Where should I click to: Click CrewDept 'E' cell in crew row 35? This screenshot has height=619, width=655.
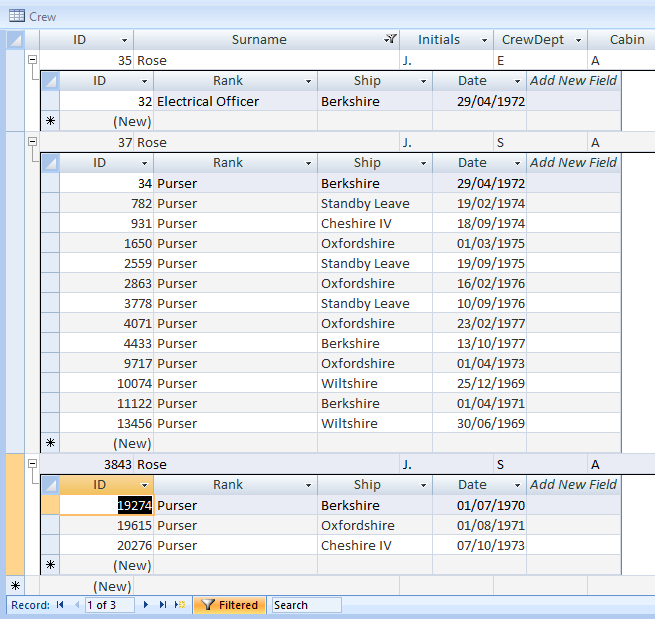pos(541,61)
